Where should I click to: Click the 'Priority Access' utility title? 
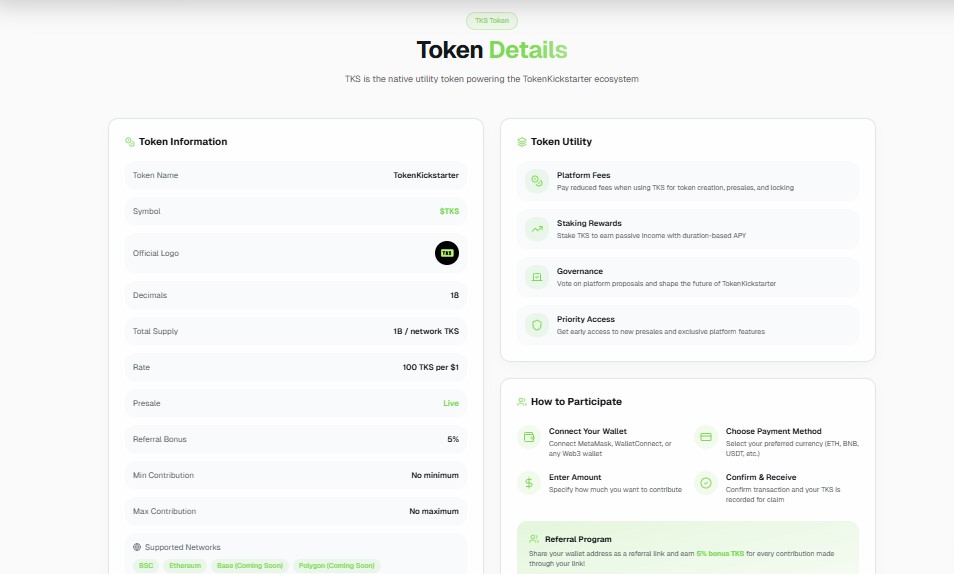click(585, 320)
